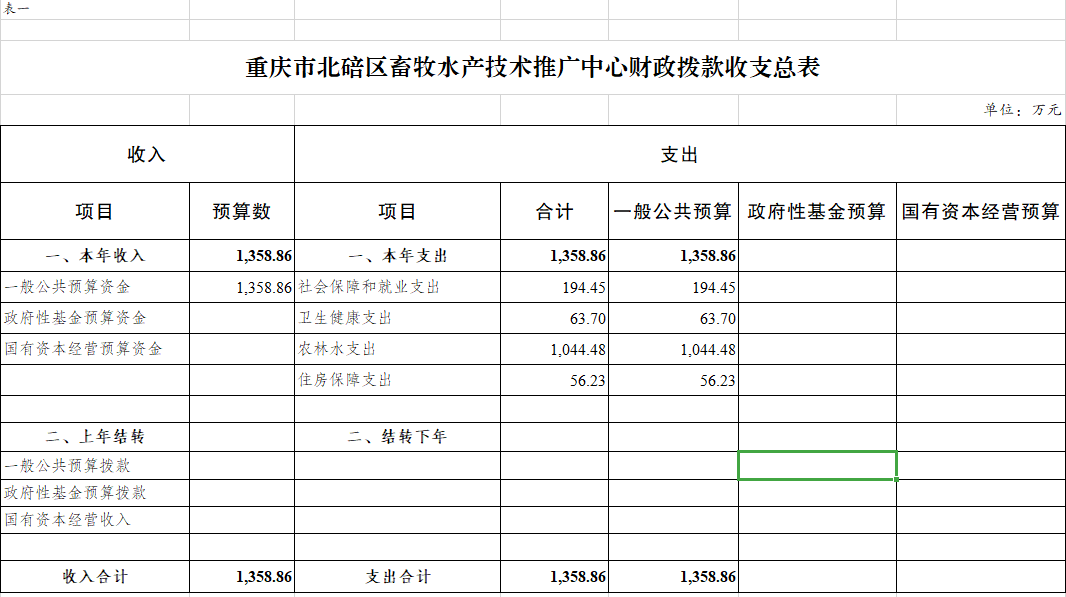
Task: Select the 国有资本经营预算资金 cell
Action: click(x=94, y=349)
